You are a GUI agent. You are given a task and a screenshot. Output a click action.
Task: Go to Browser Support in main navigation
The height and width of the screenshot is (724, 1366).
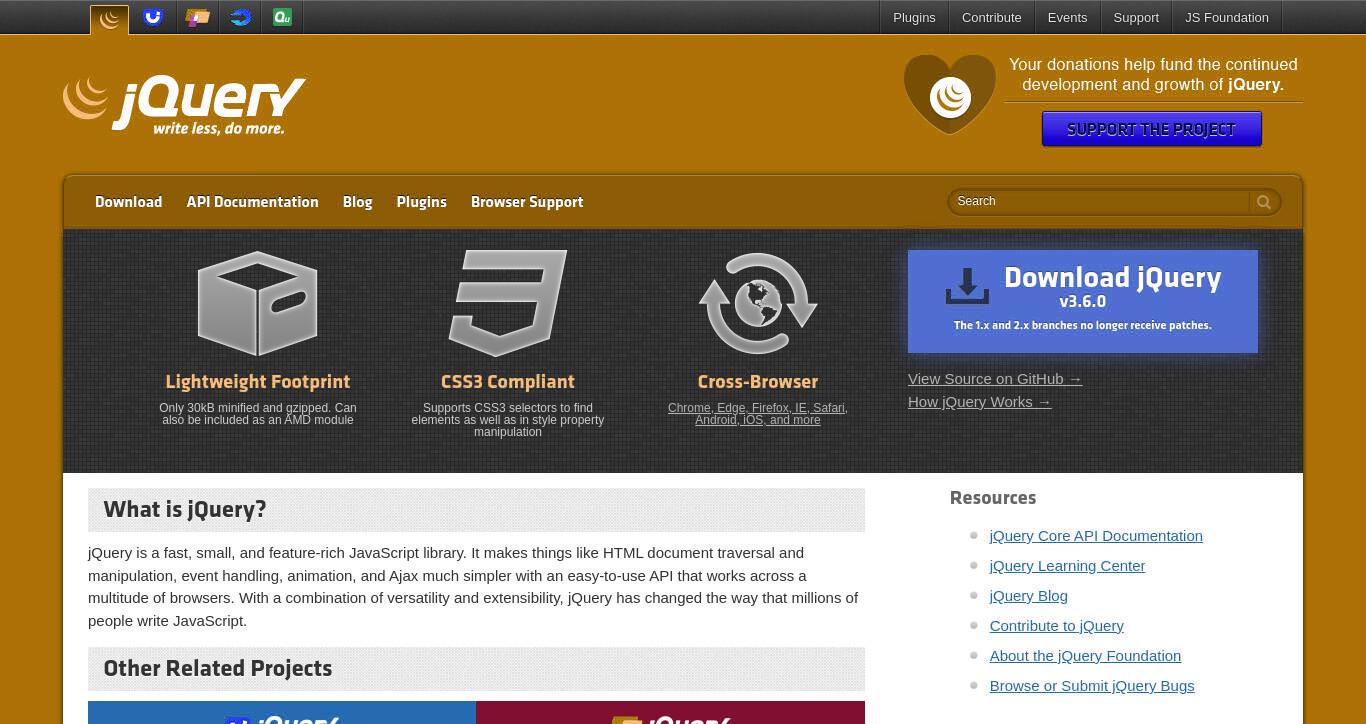[527, 202]
